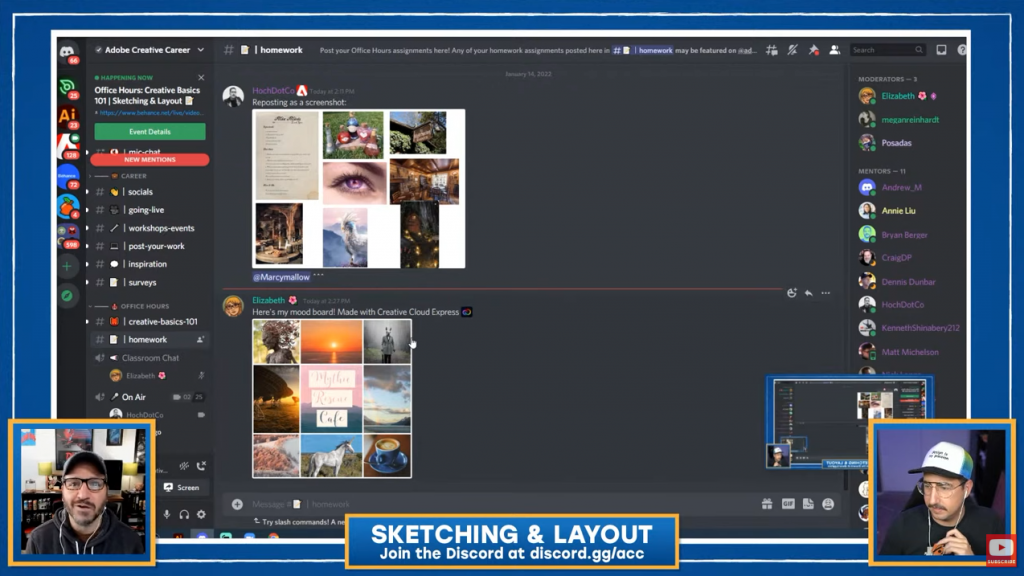Open HochDotCo's reposted mood board image
The image size is (1024, 576).
[359, 189]
